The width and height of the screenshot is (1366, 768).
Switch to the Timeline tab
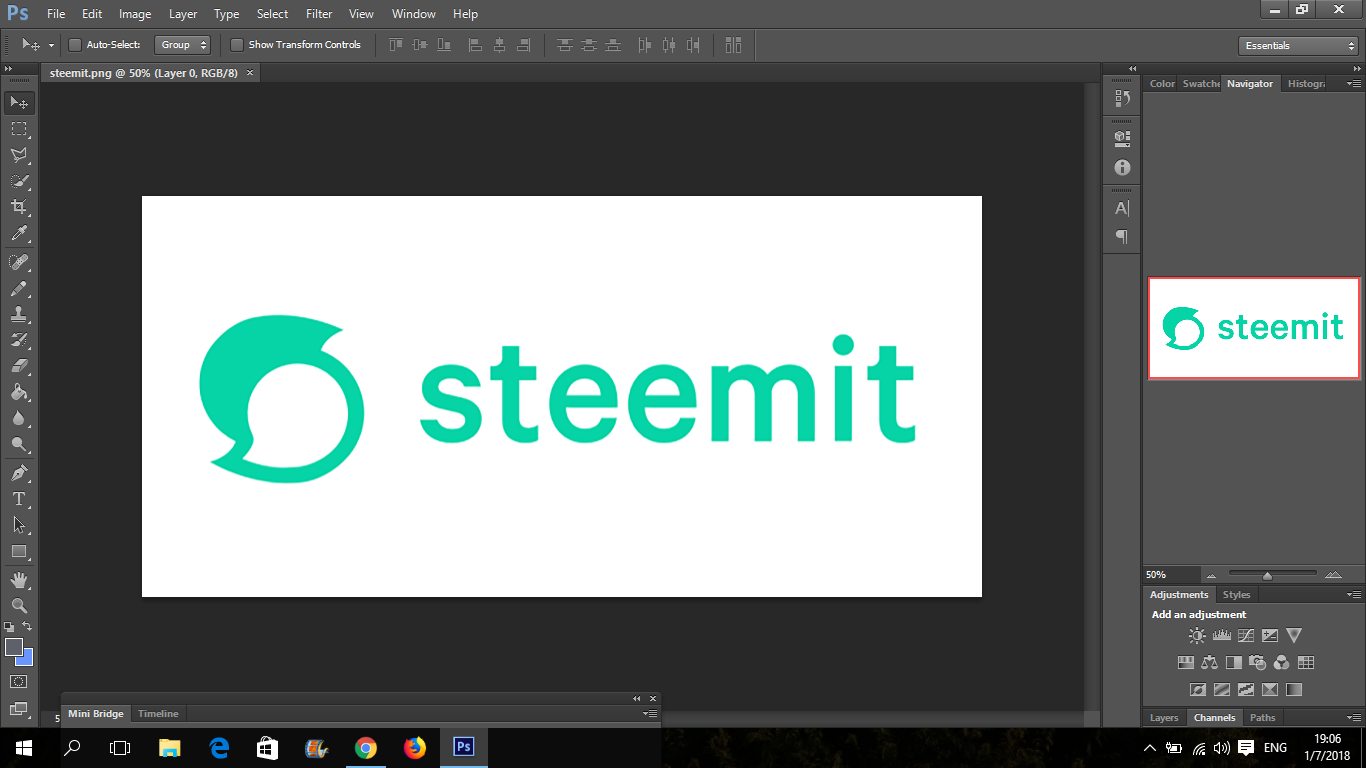click(x=158, y=714)
